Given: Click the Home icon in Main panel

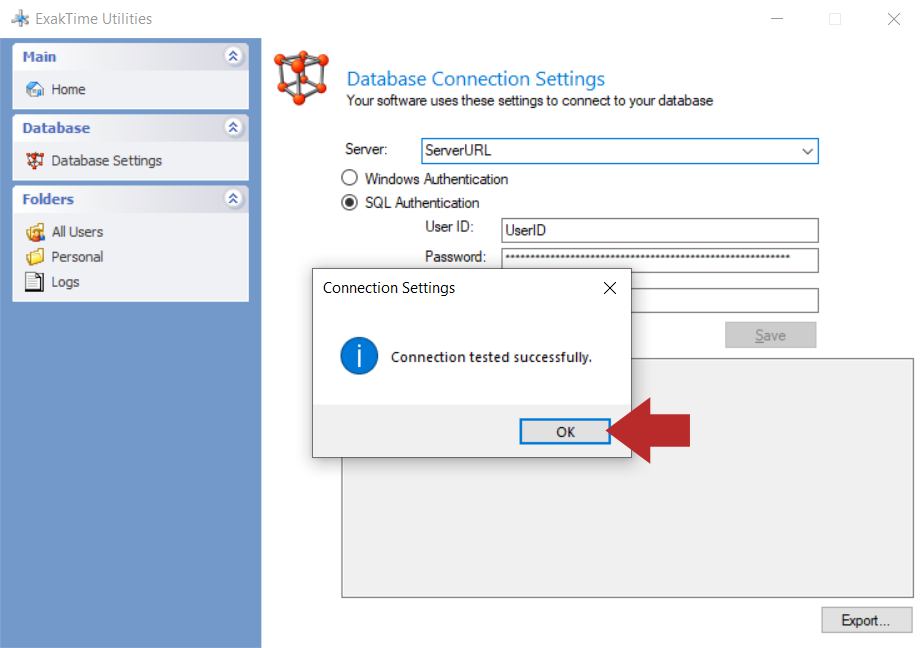Looking at the screenshot, I should pos(35,90).
